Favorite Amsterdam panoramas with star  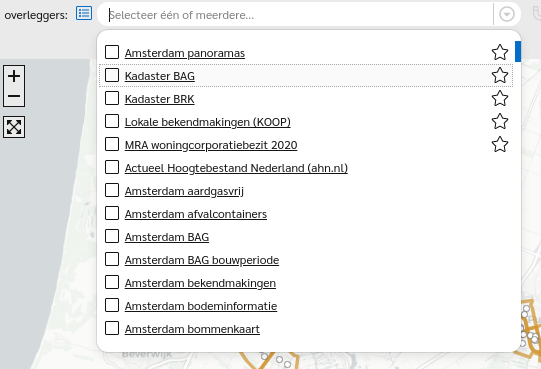click(500, 52)
